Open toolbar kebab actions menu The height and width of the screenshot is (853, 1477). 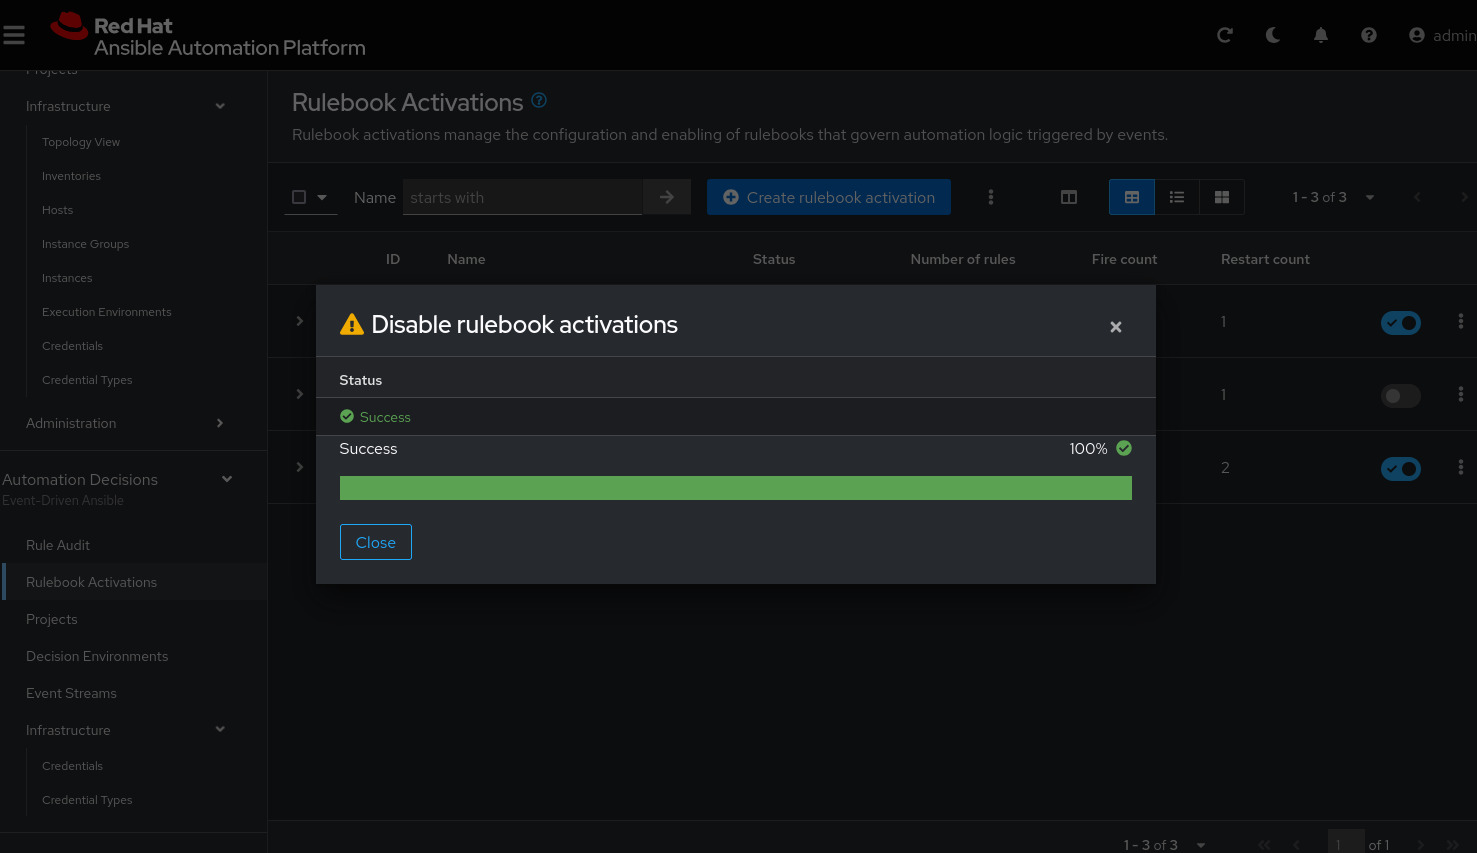coord(991,197)
